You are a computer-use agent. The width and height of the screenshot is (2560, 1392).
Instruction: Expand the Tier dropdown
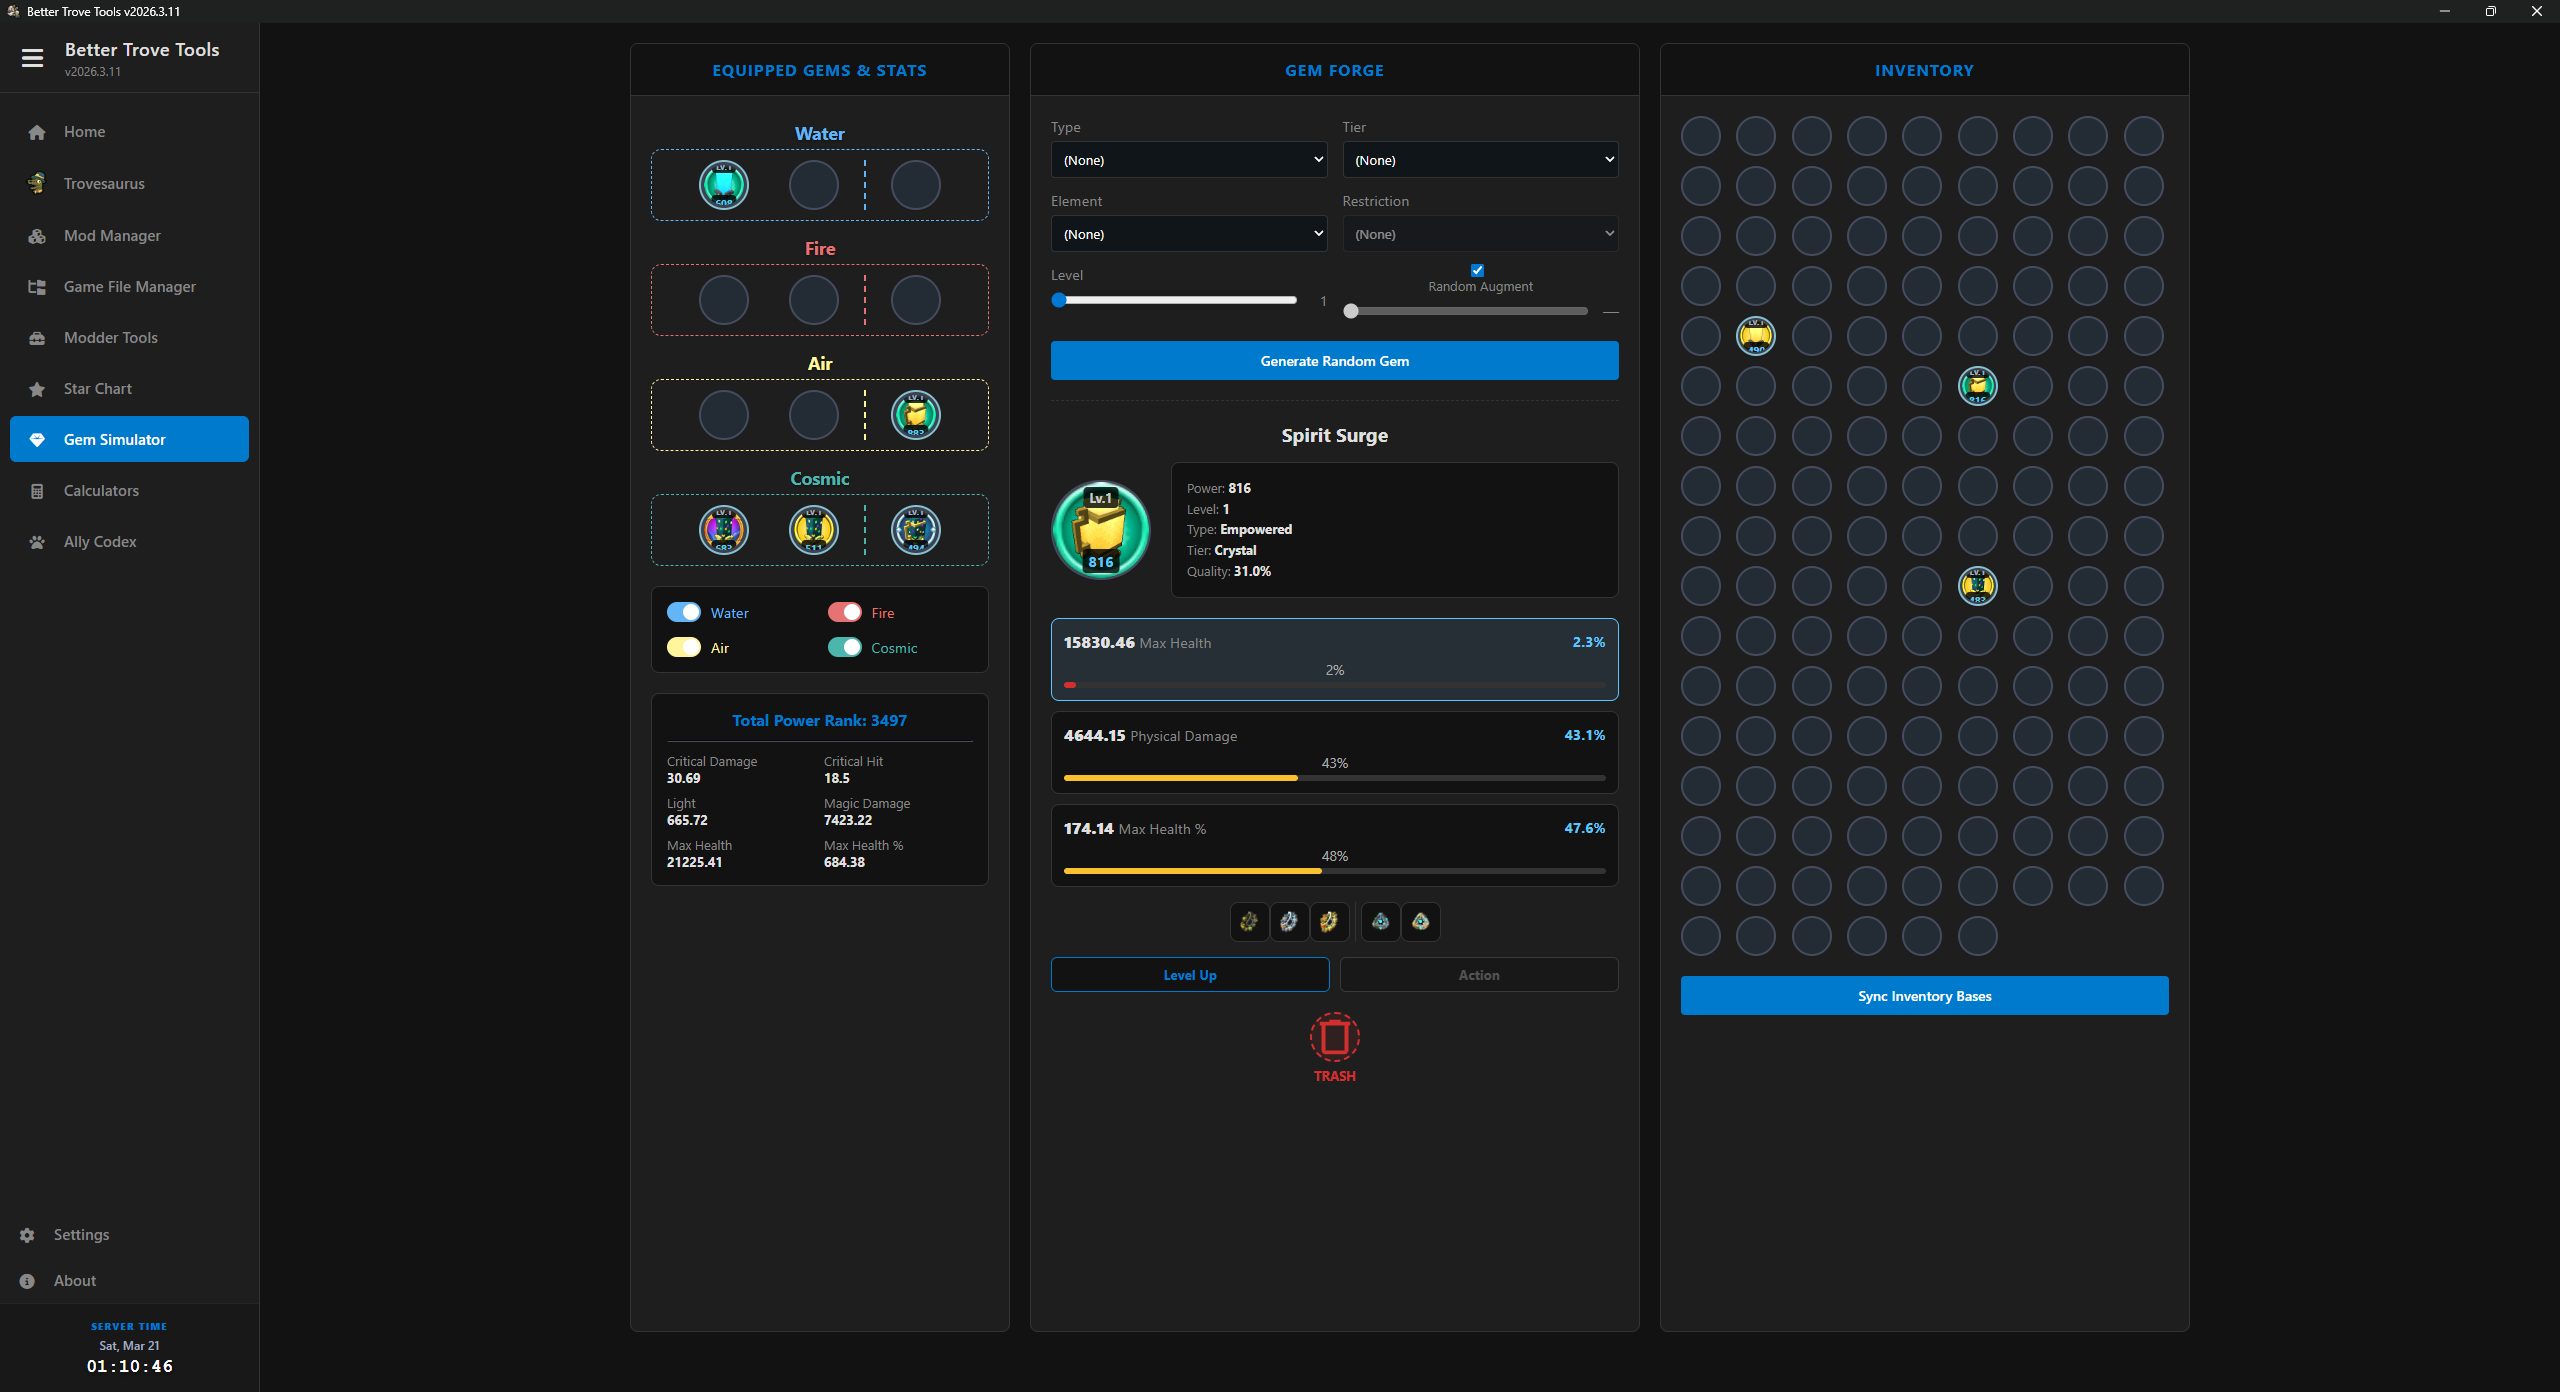[x=1479, y=160]
